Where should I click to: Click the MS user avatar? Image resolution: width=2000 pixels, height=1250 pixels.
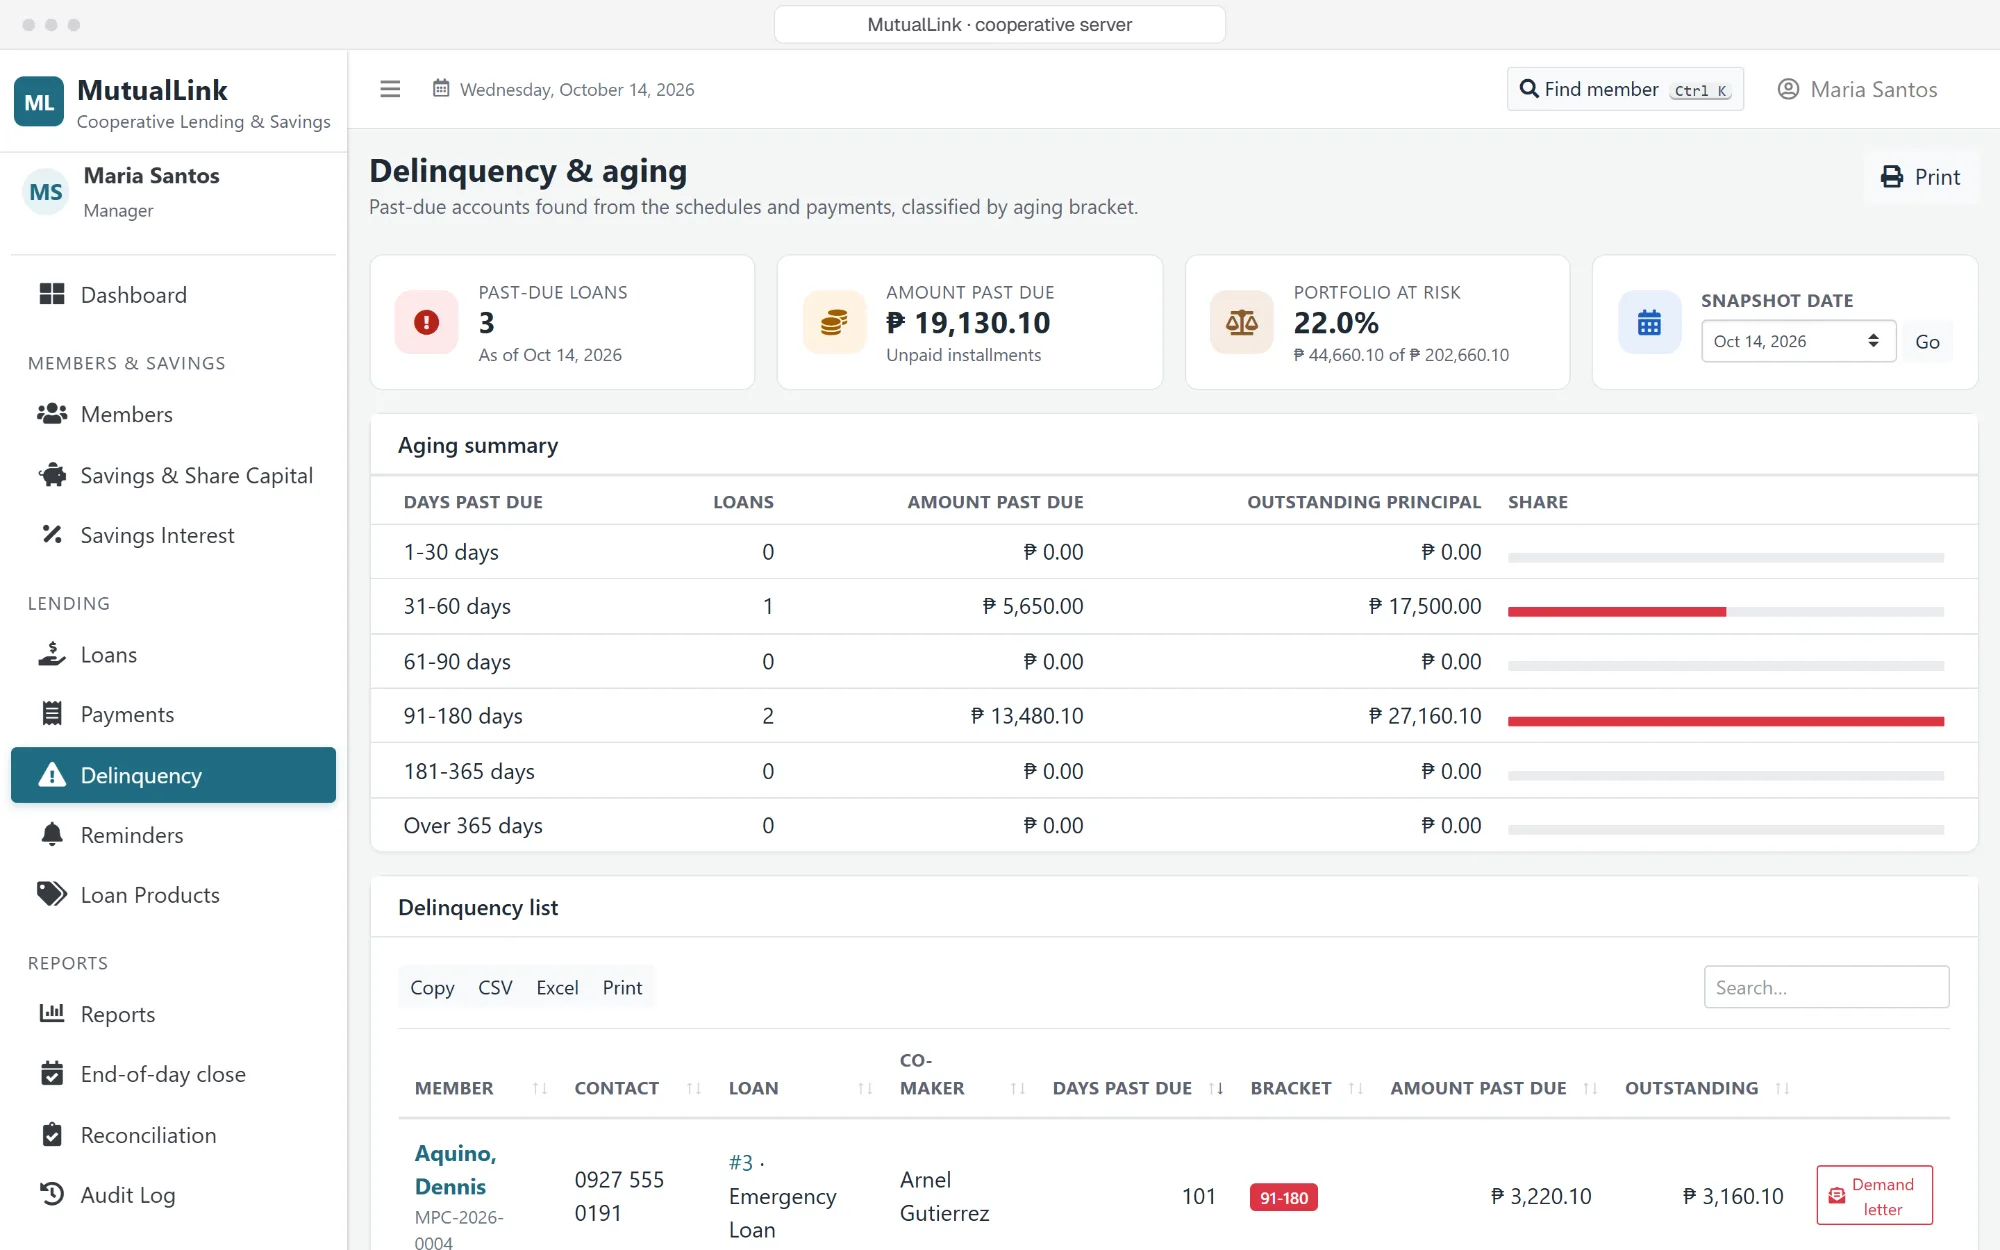46,192
